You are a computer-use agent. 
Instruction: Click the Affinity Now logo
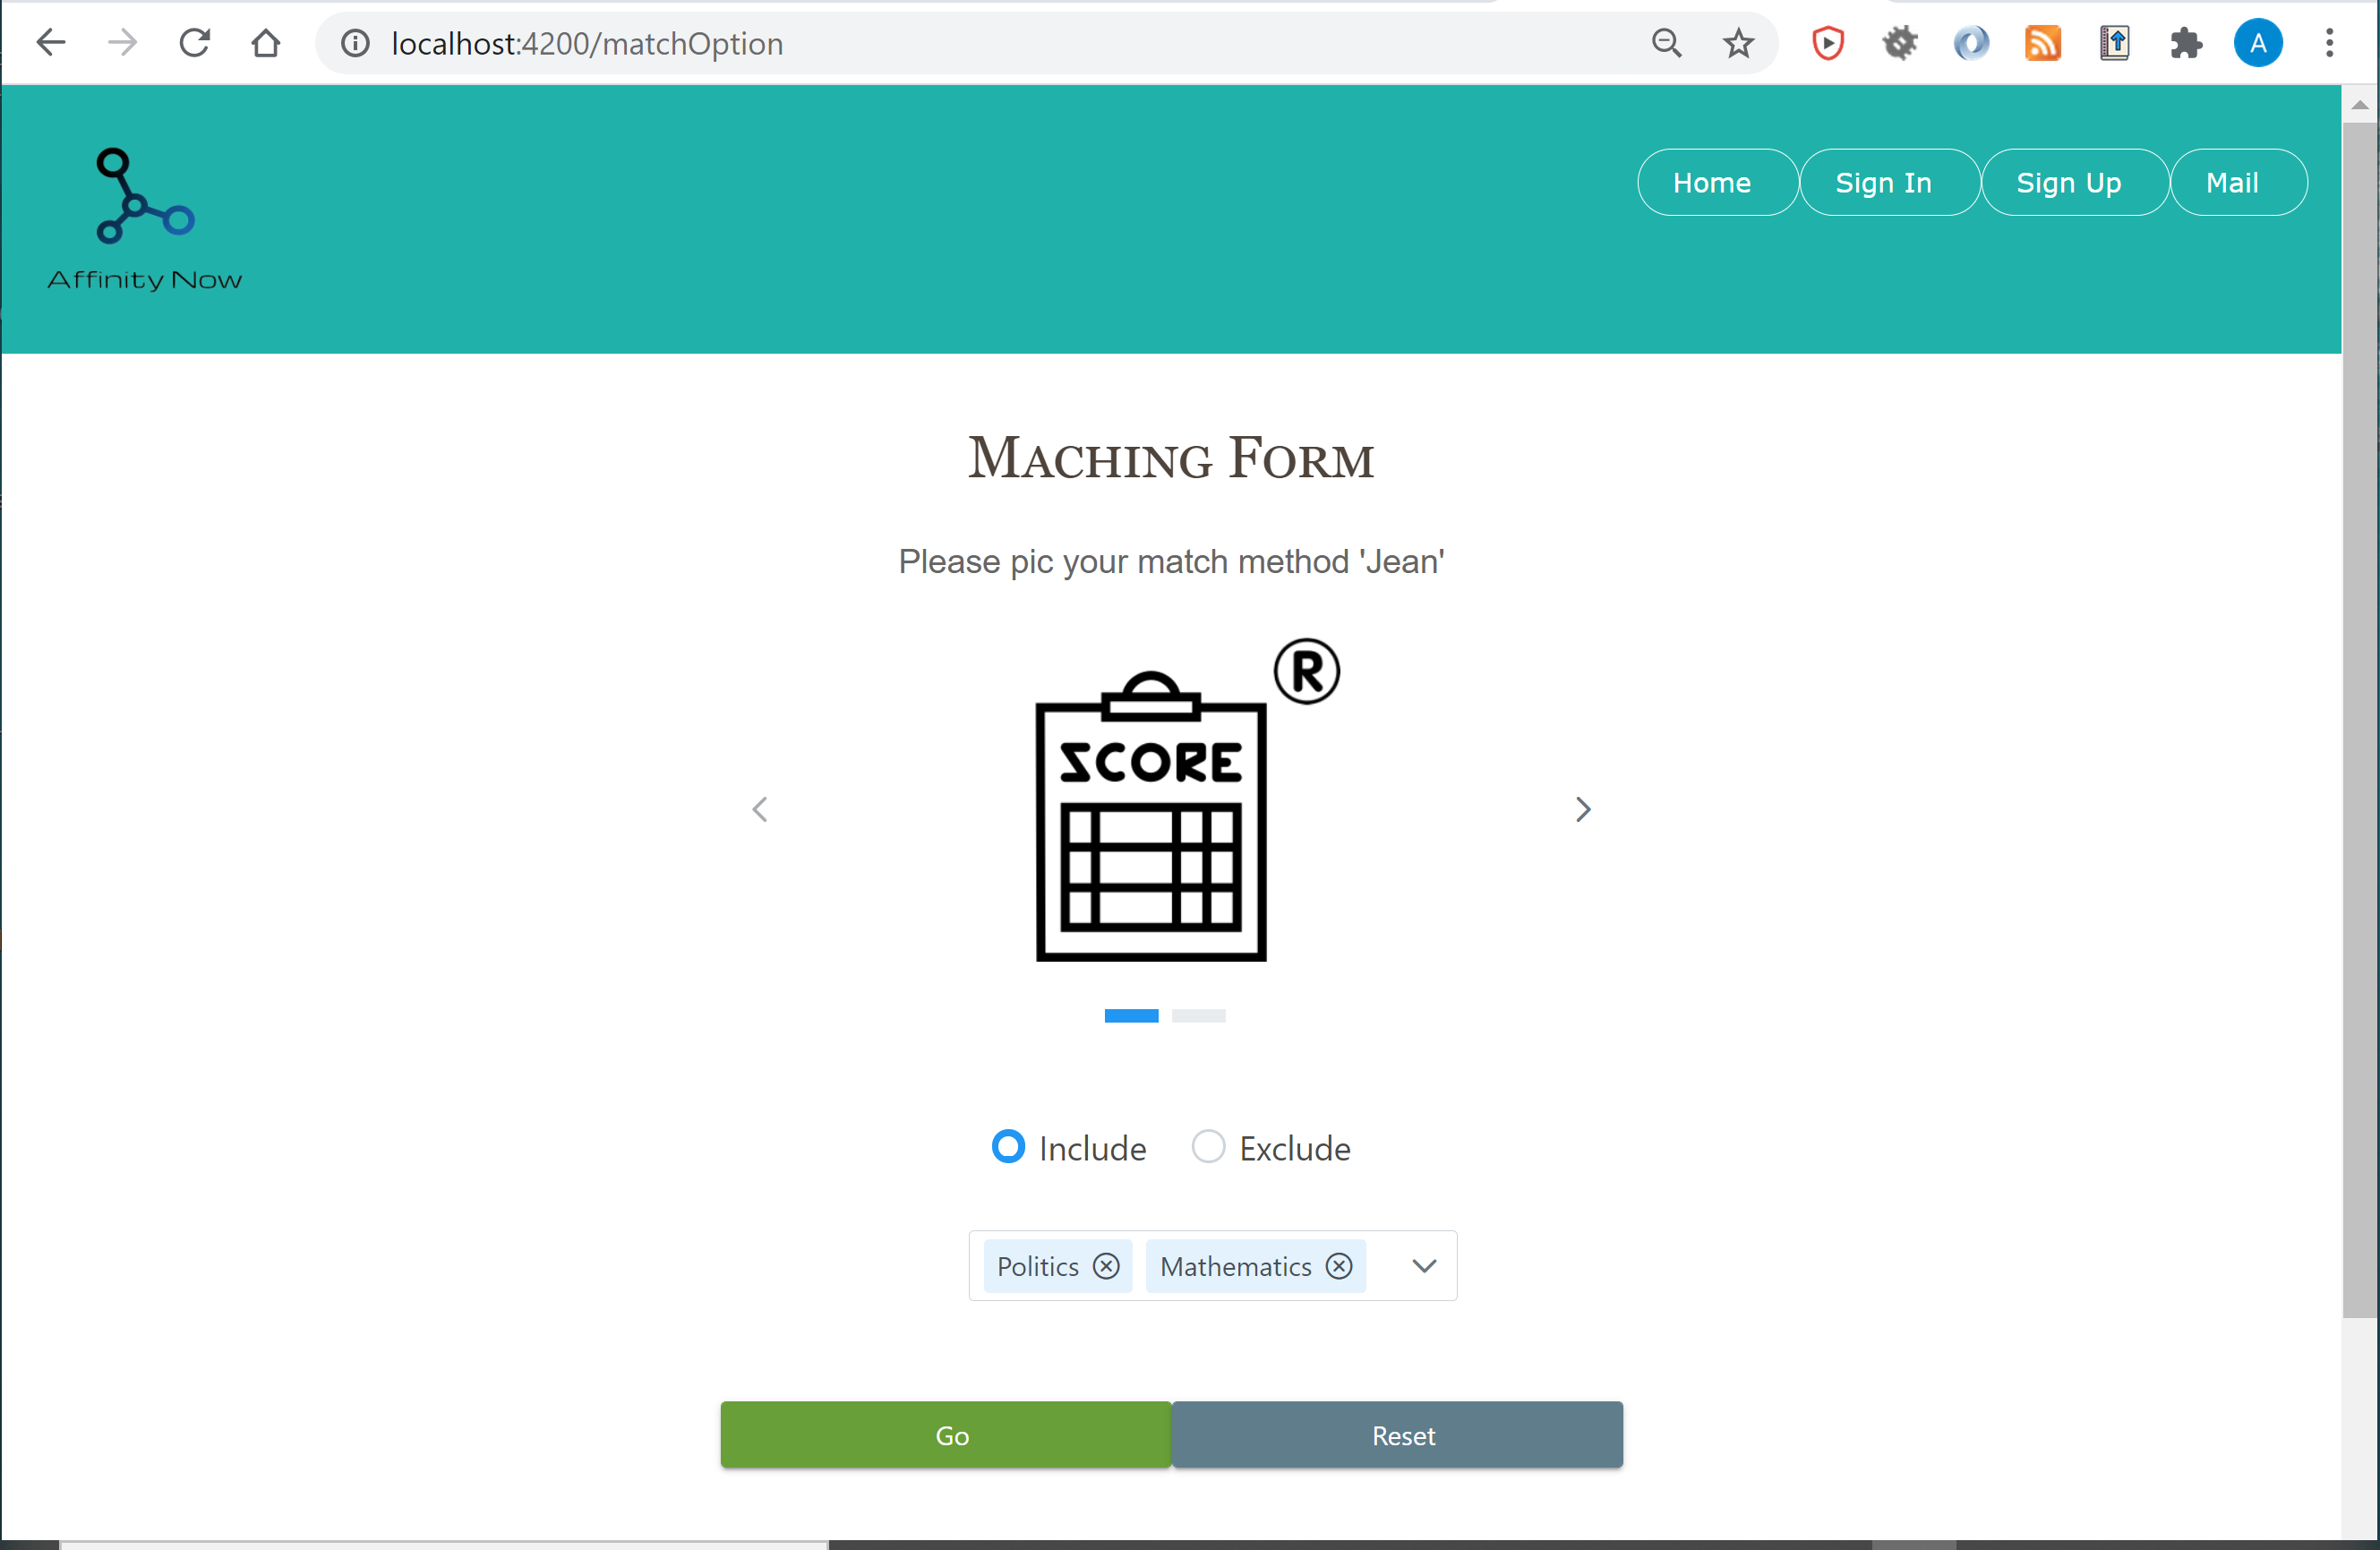[145, 219]
